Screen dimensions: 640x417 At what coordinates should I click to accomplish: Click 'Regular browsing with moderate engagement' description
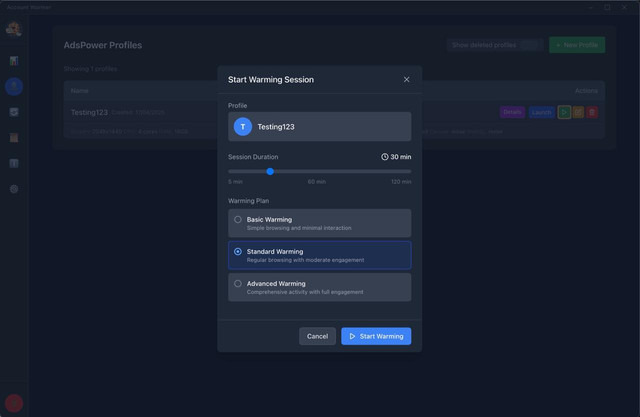(x=305, y=260)
